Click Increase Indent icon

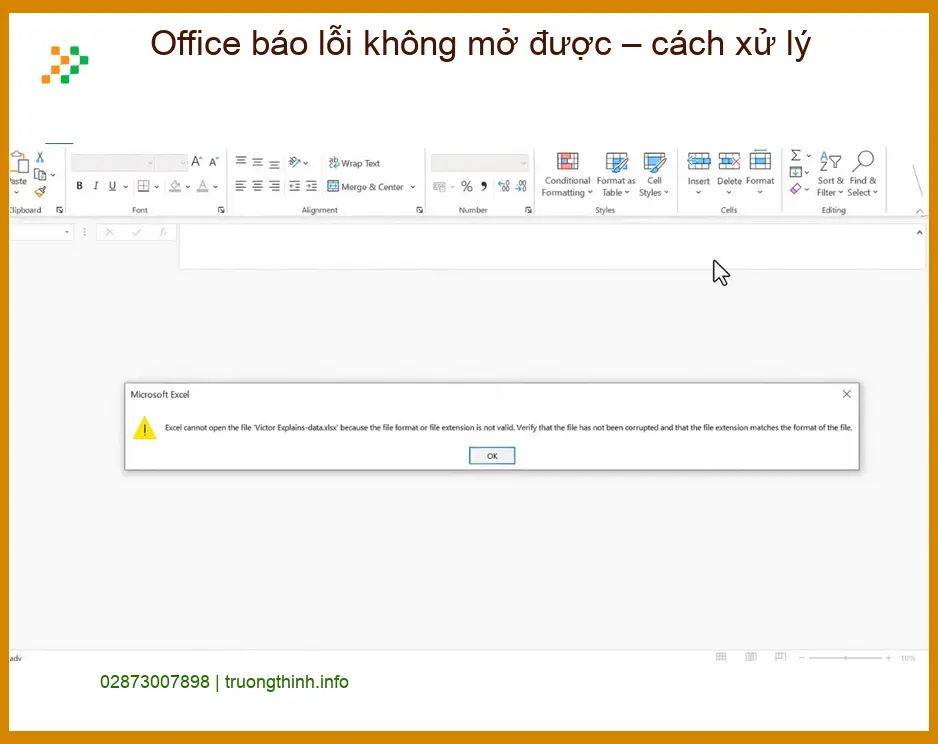click(311, 187)
